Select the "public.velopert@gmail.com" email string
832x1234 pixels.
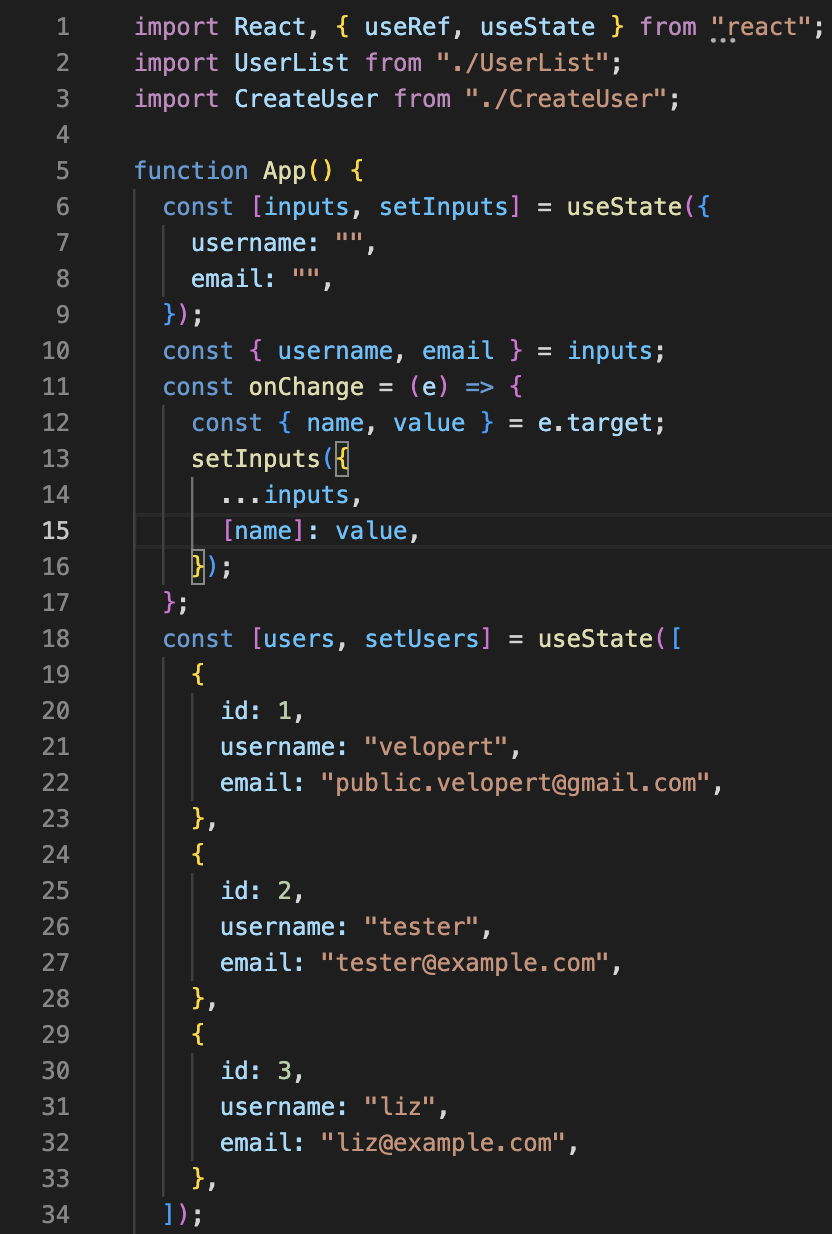[x=515, y=783]
